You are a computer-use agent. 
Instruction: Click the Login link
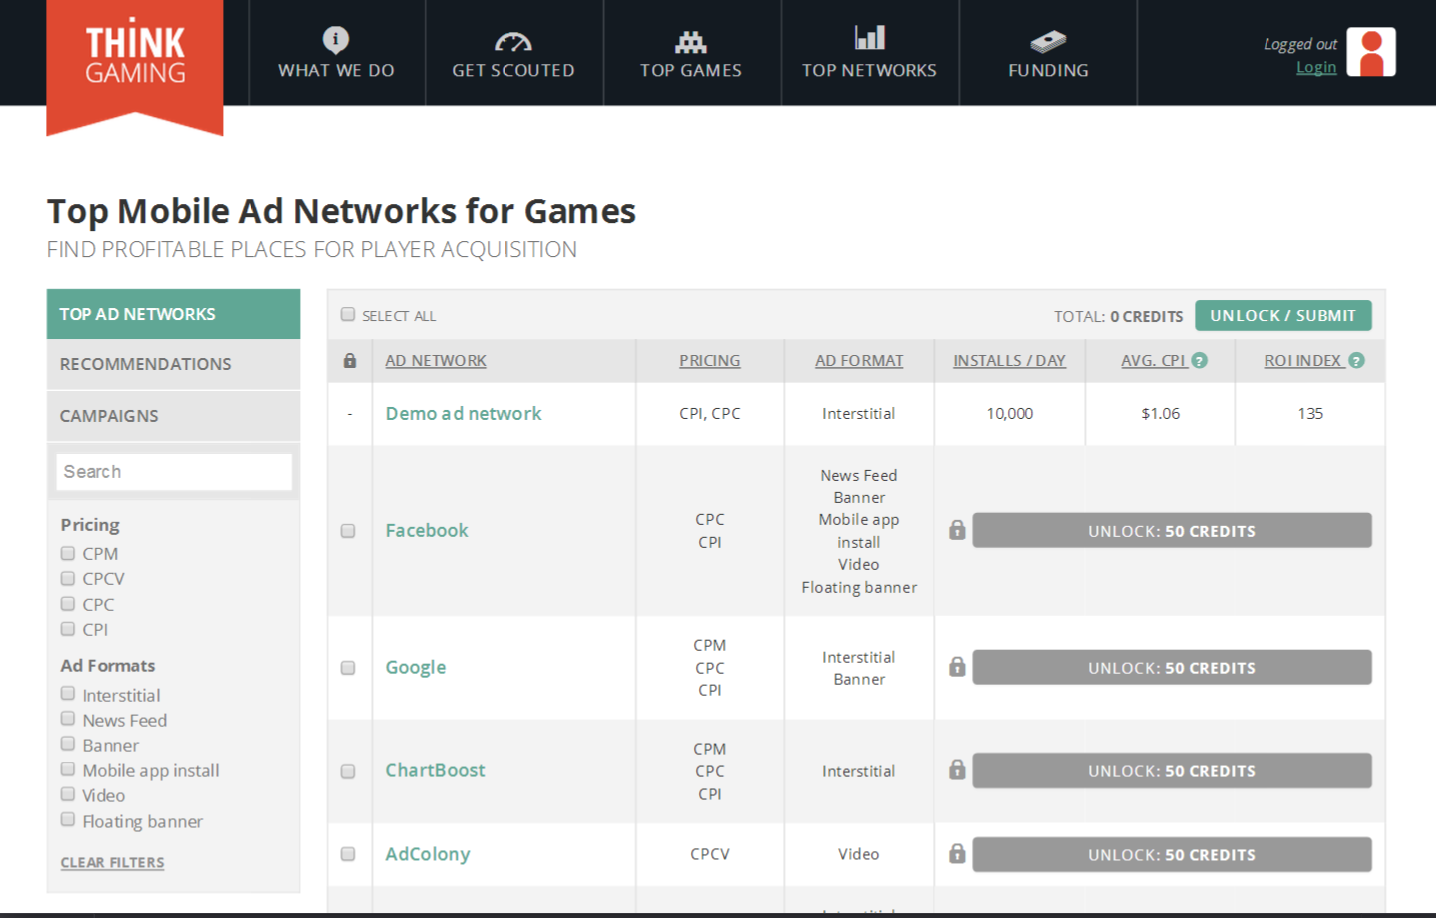pyautogui.click(x=1316, y=67)
